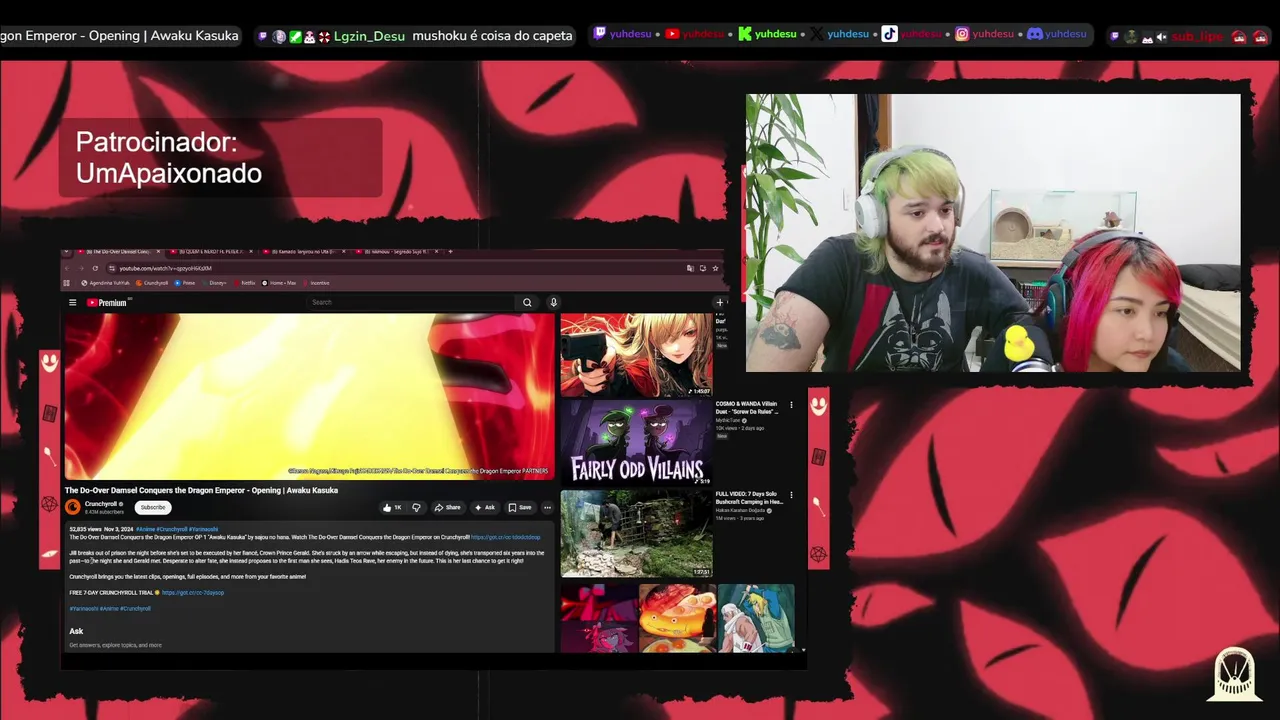The height and width of the screenshot is (720, 1280).
Task: Click the yuhdesu Kick icon in overlay
Action: (744, 33)
